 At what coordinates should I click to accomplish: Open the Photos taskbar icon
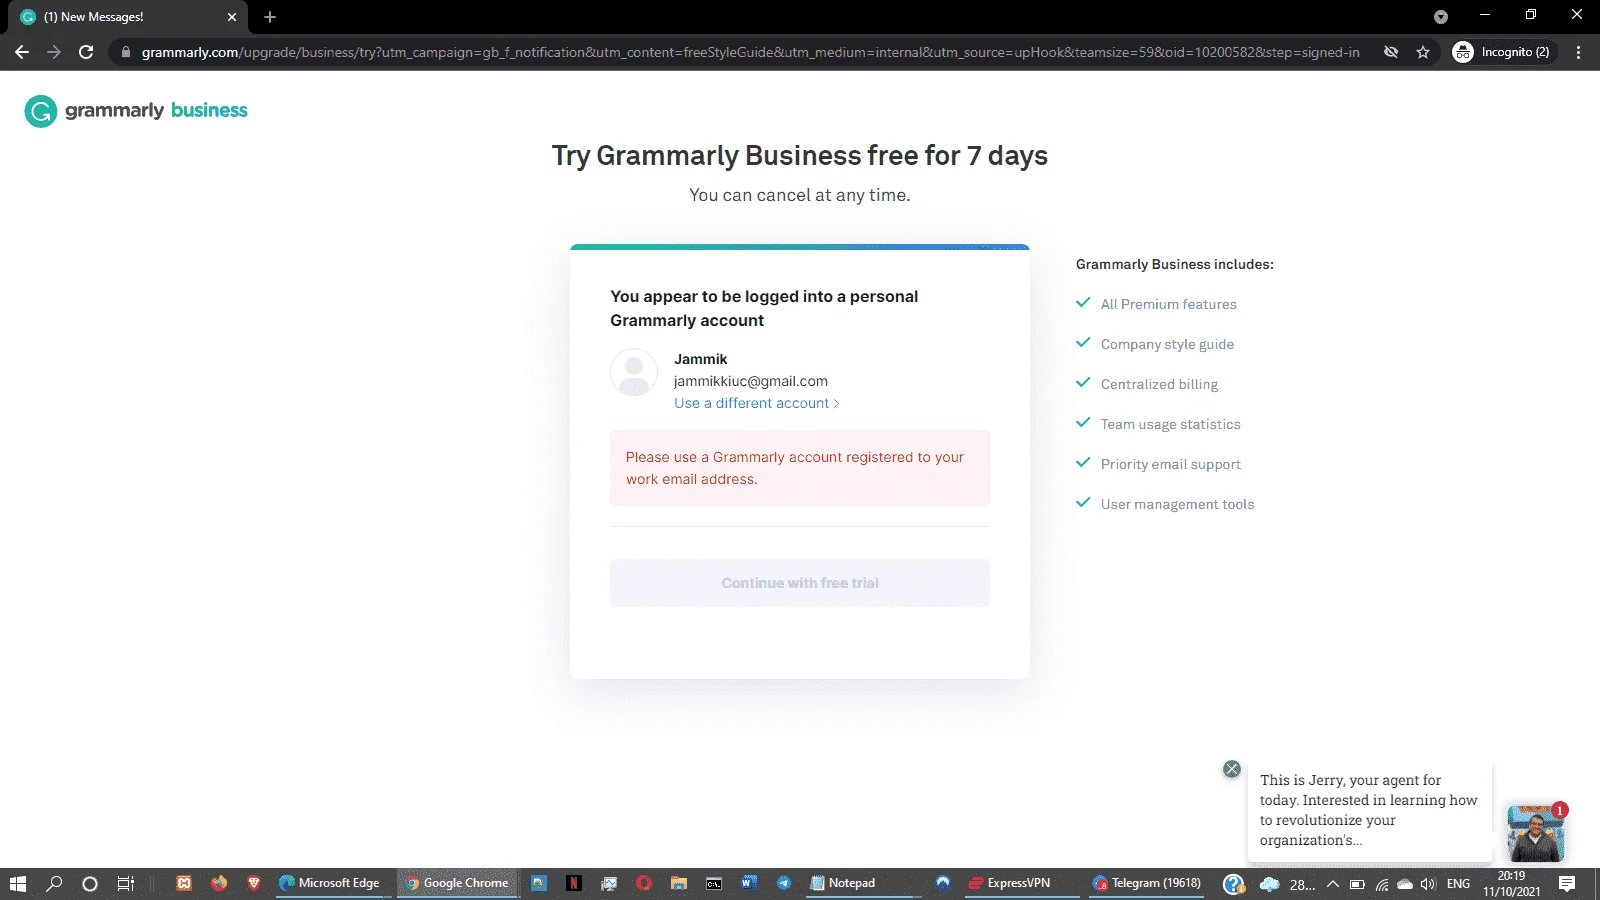[539, 883]
